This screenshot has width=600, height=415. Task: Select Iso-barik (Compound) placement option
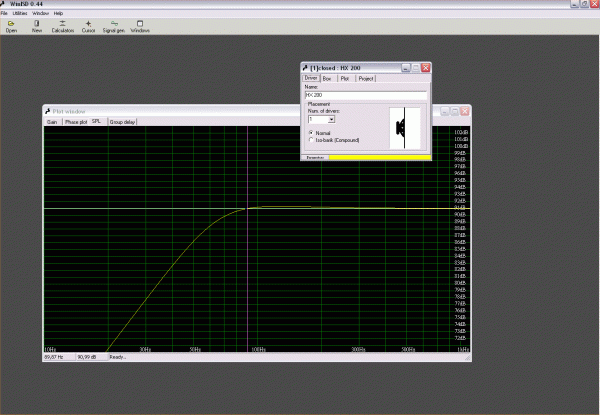[x=311, y=140]
